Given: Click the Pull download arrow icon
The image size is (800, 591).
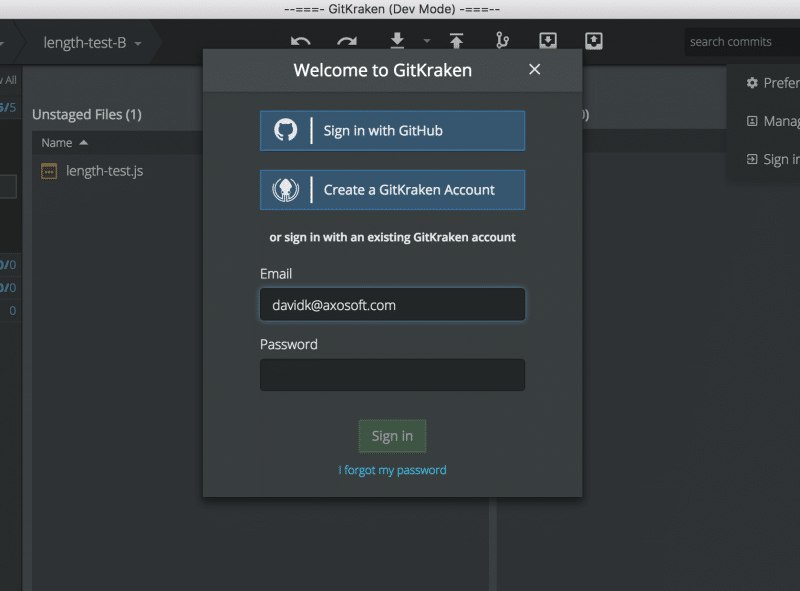Looking at the screenshot, I should [397, 40].
